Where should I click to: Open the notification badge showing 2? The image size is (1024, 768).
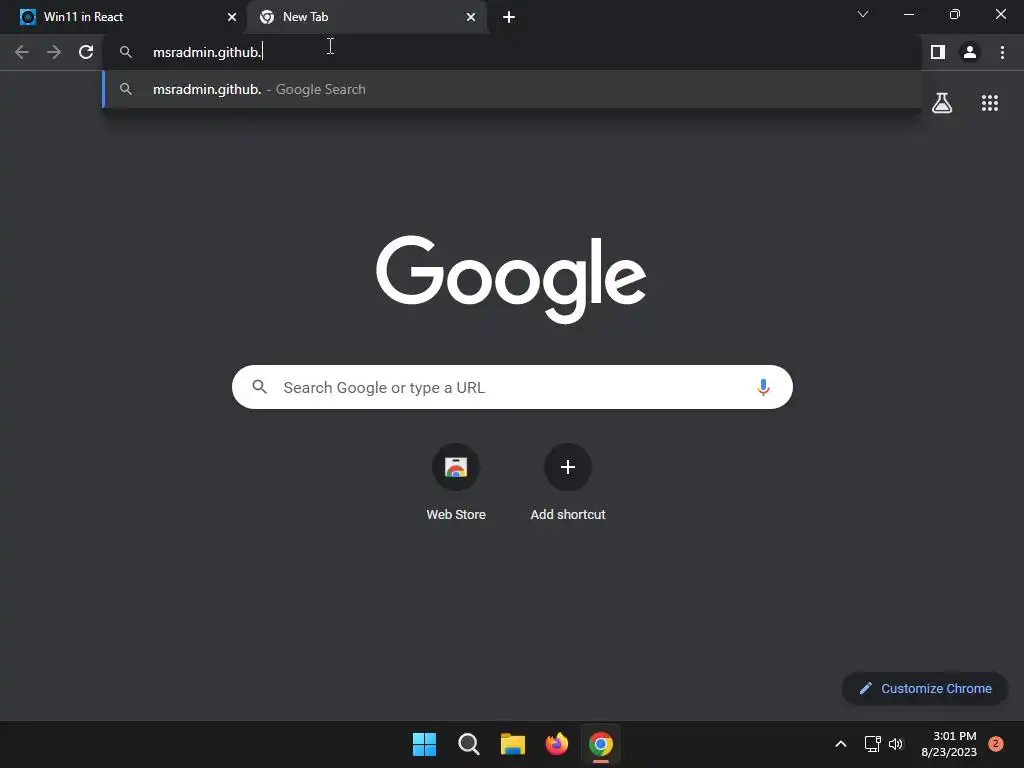pos(996,744)
